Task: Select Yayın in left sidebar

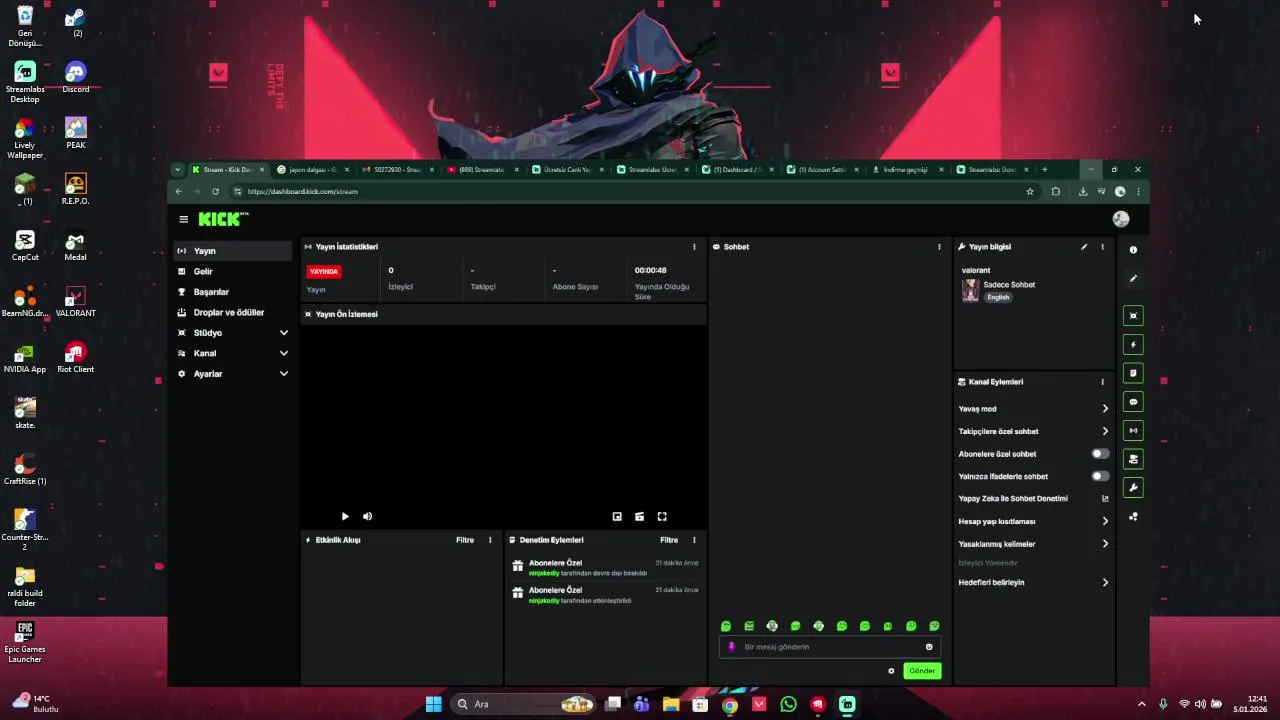Action: tap(232, 251)
